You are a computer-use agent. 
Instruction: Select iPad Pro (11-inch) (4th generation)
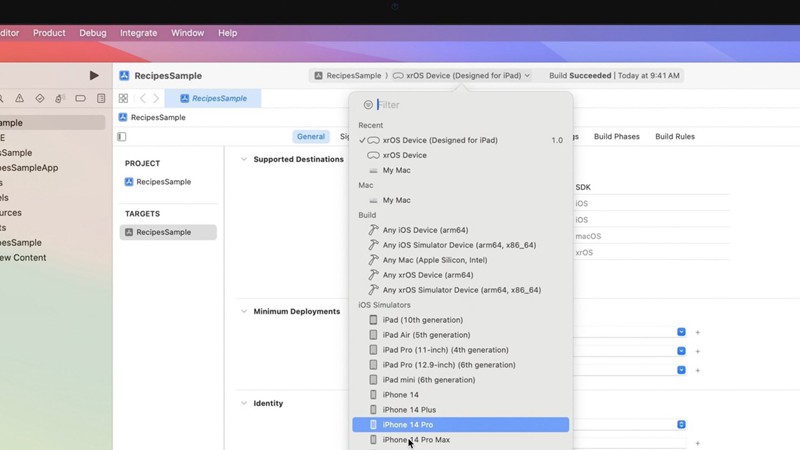pyautogui.click(x=461, y=350)
